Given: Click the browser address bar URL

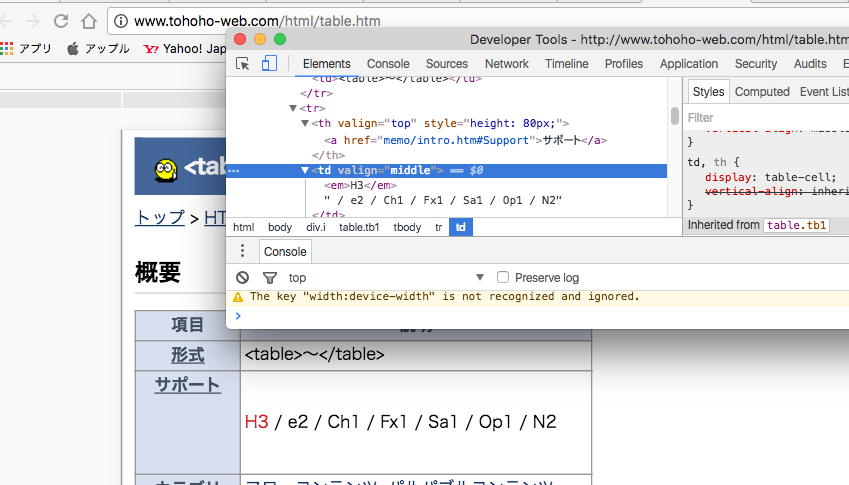Looking at the screenshot, I should tap(257, 21).
